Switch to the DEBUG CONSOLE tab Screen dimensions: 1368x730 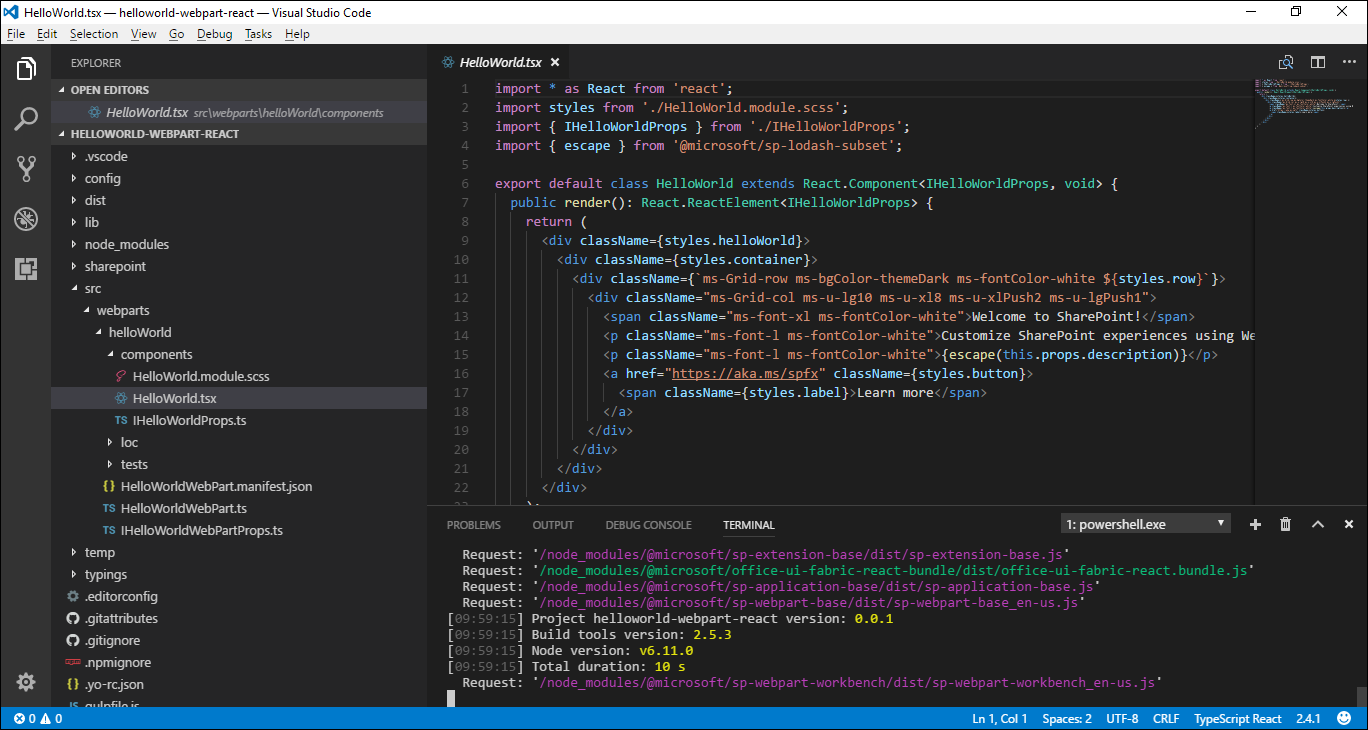648,525
